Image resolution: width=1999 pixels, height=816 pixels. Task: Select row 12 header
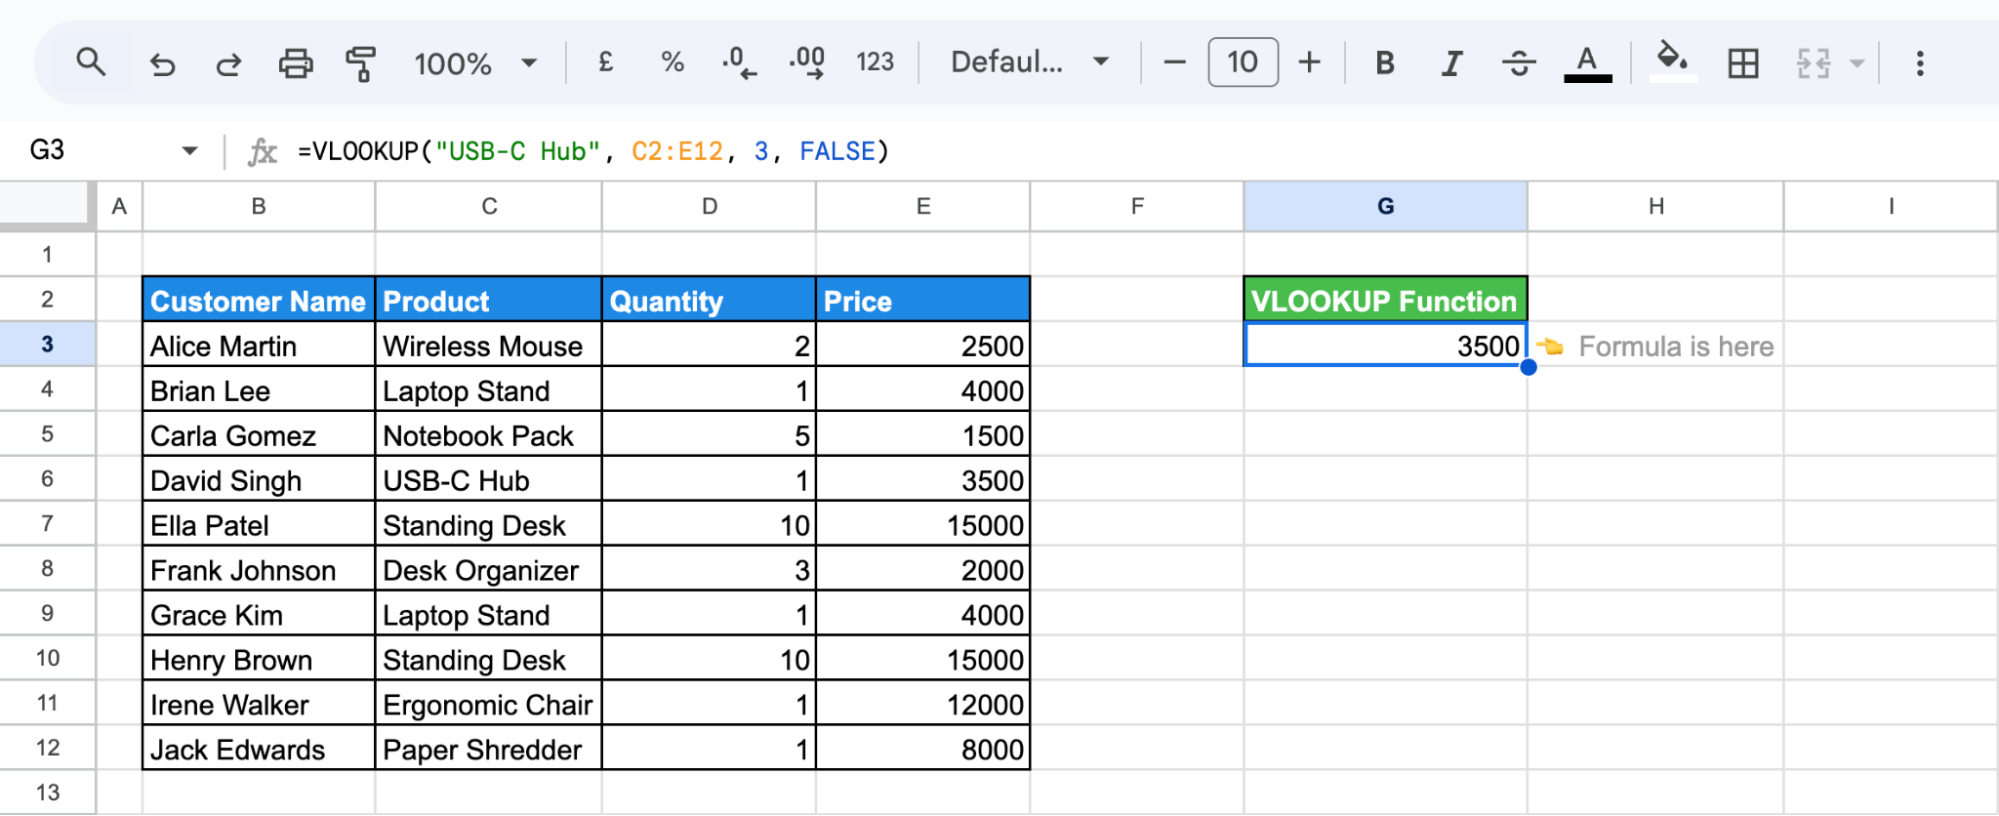[x=47, y=748]
